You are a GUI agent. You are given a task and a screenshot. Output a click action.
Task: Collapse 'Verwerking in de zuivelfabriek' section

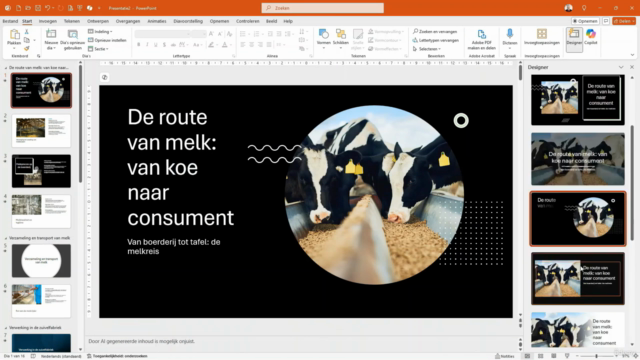click(x=6, y=328)
